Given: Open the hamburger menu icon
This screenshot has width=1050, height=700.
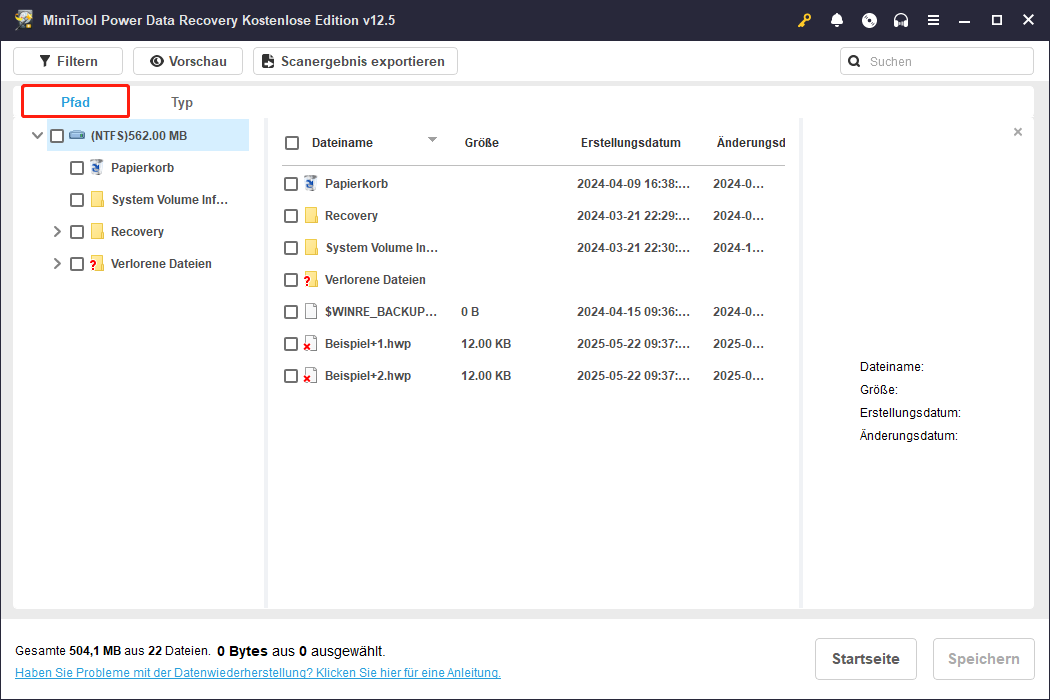Looking at the screenshot, I should pyautogui.click(x=933, y=20).
